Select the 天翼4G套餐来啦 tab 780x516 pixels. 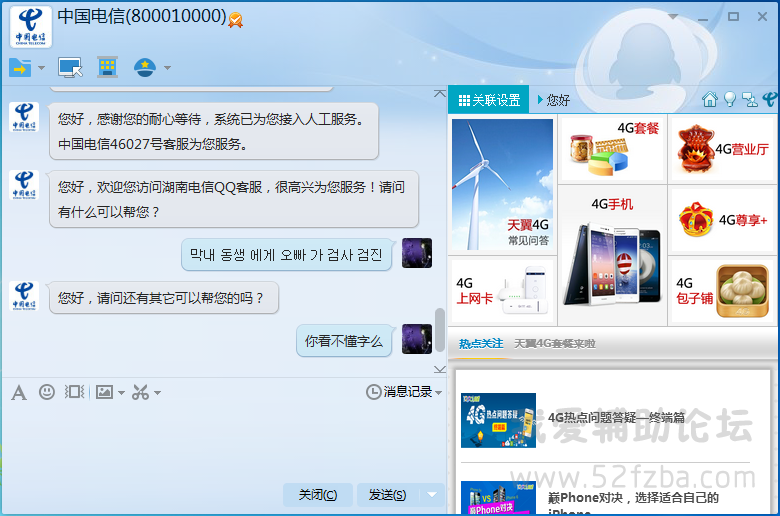click(555, 344)
